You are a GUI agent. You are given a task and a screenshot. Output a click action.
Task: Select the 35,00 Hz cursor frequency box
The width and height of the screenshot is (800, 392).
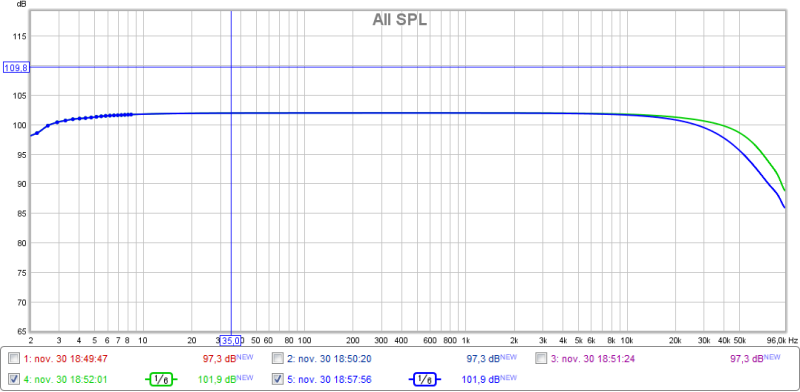[x=232, y=340]
